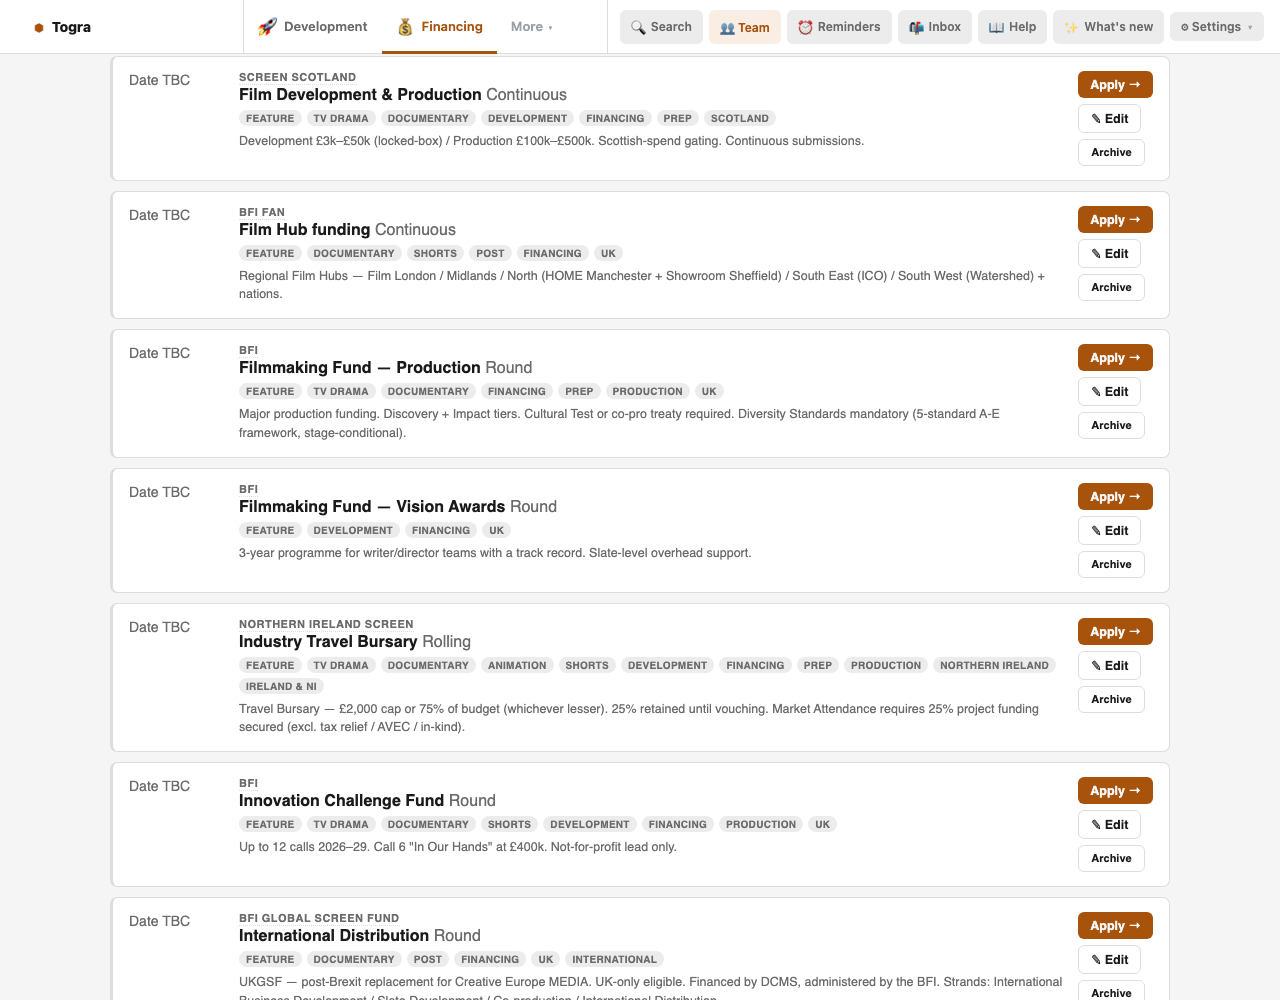The image size is (1280, 1000).
Task: Click the PREP tag on Film Development card
Action: coord(677,118)
